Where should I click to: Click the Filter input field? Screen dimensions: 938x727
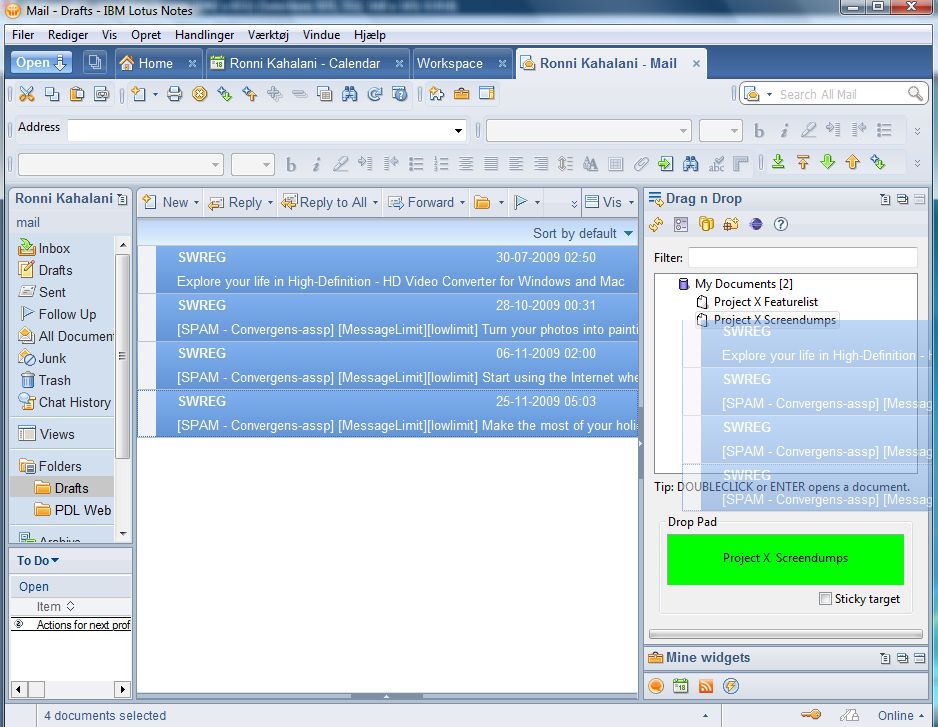pos(803,258)
